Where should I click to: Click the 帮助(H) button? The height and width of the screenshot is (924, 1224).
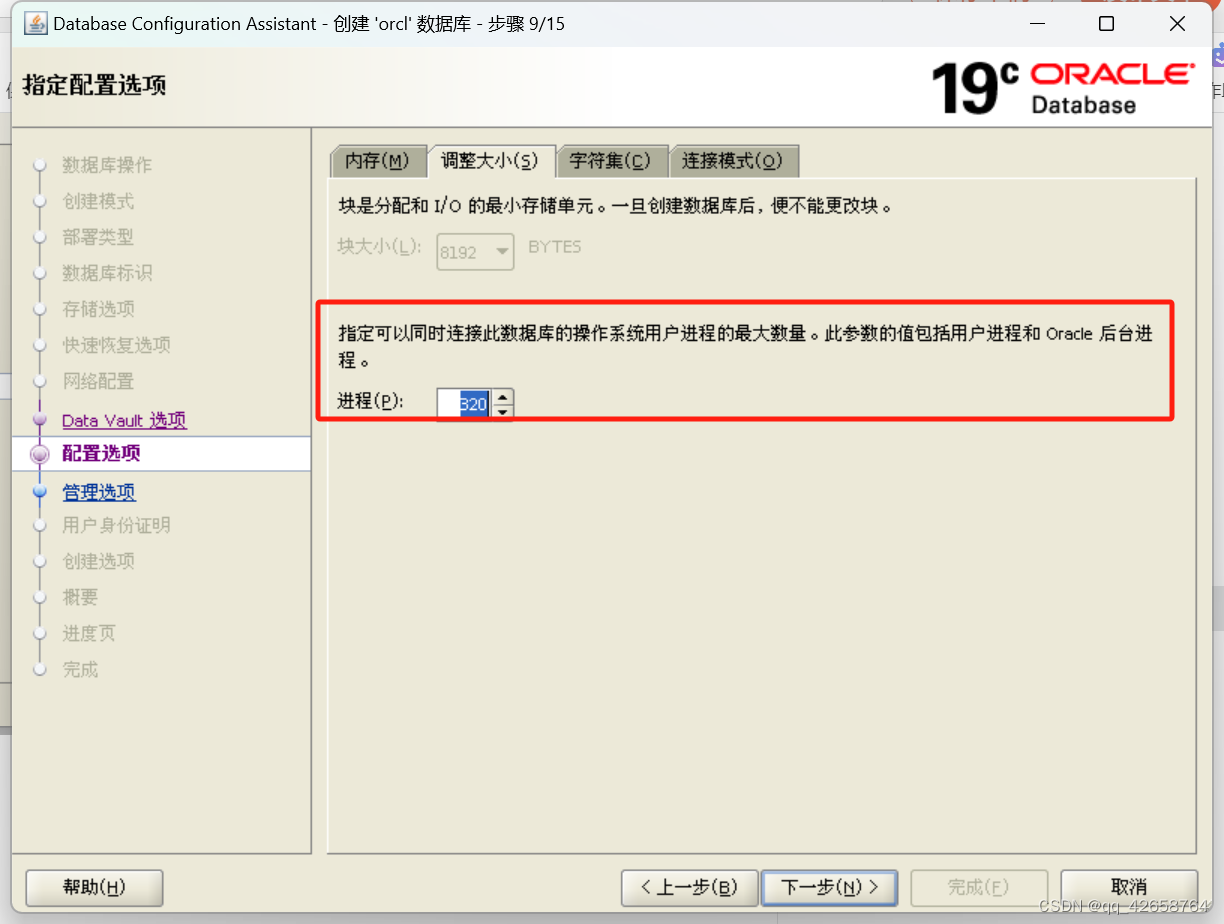click(94, 887)
